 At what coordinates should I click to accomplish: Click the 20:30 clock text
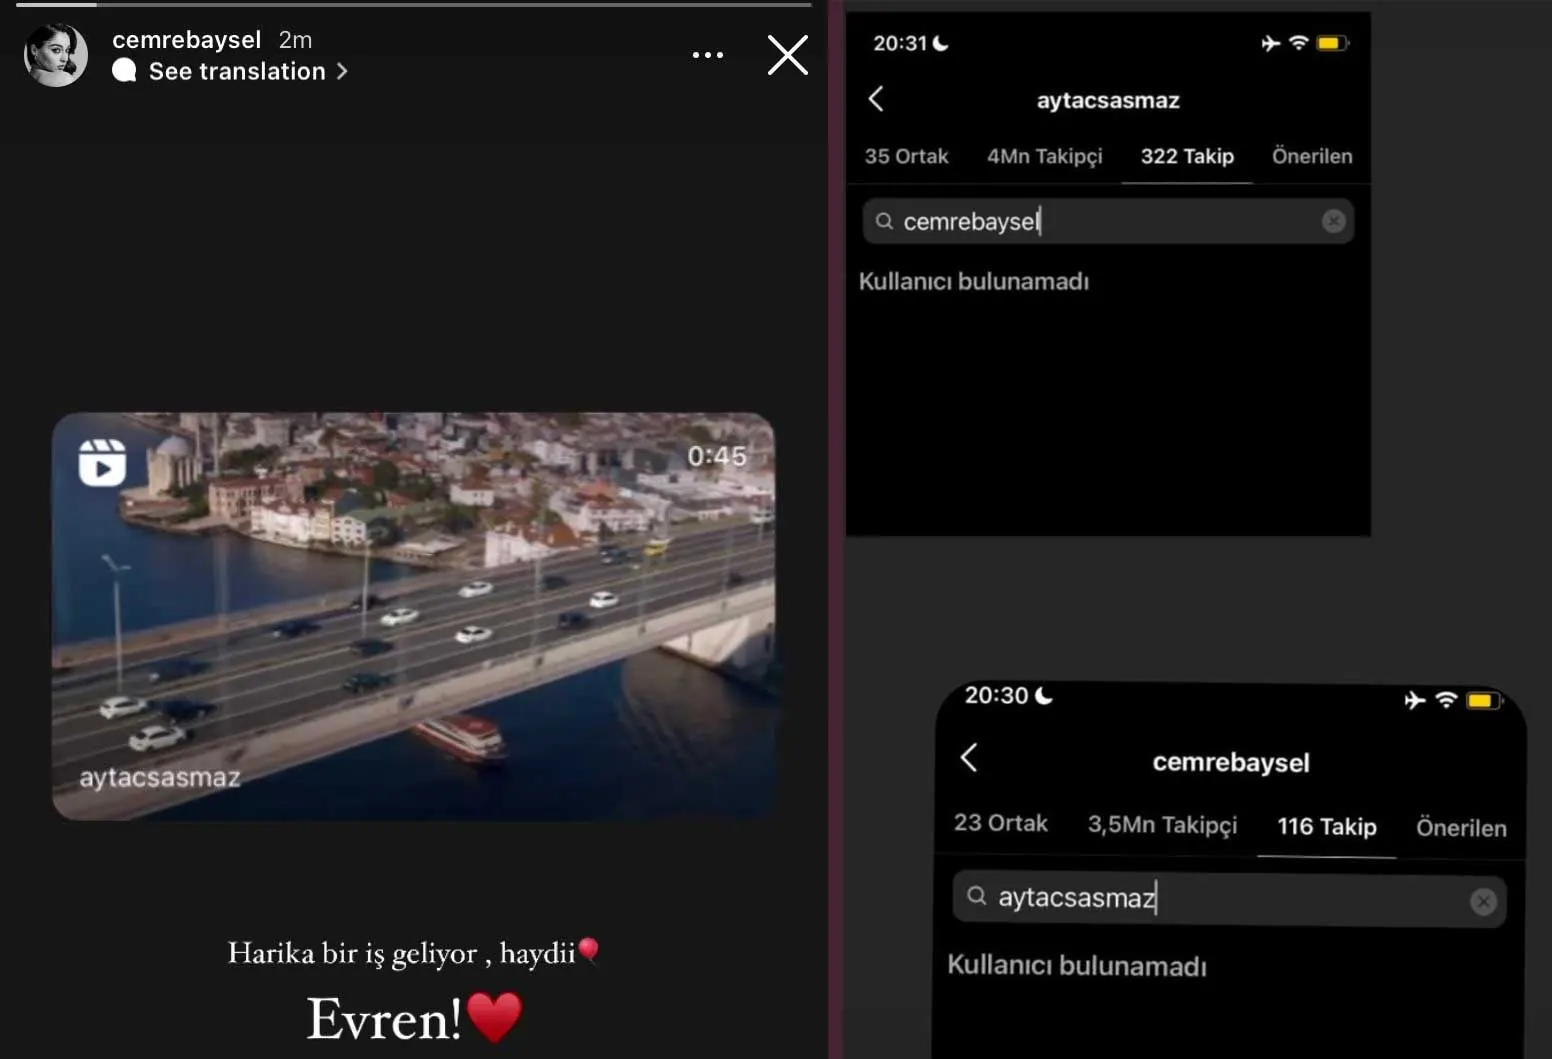[x=996, y=695]
